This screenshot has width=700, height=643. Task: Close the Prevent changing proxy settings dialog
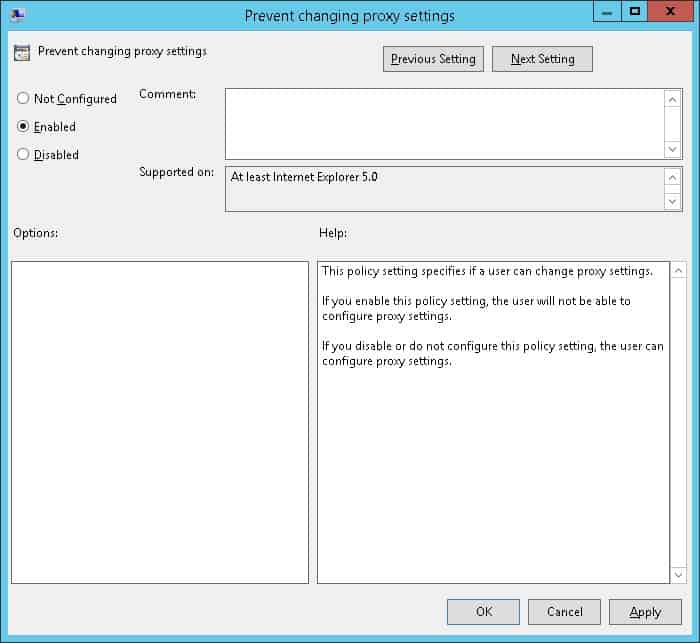(x=671, y=12)
